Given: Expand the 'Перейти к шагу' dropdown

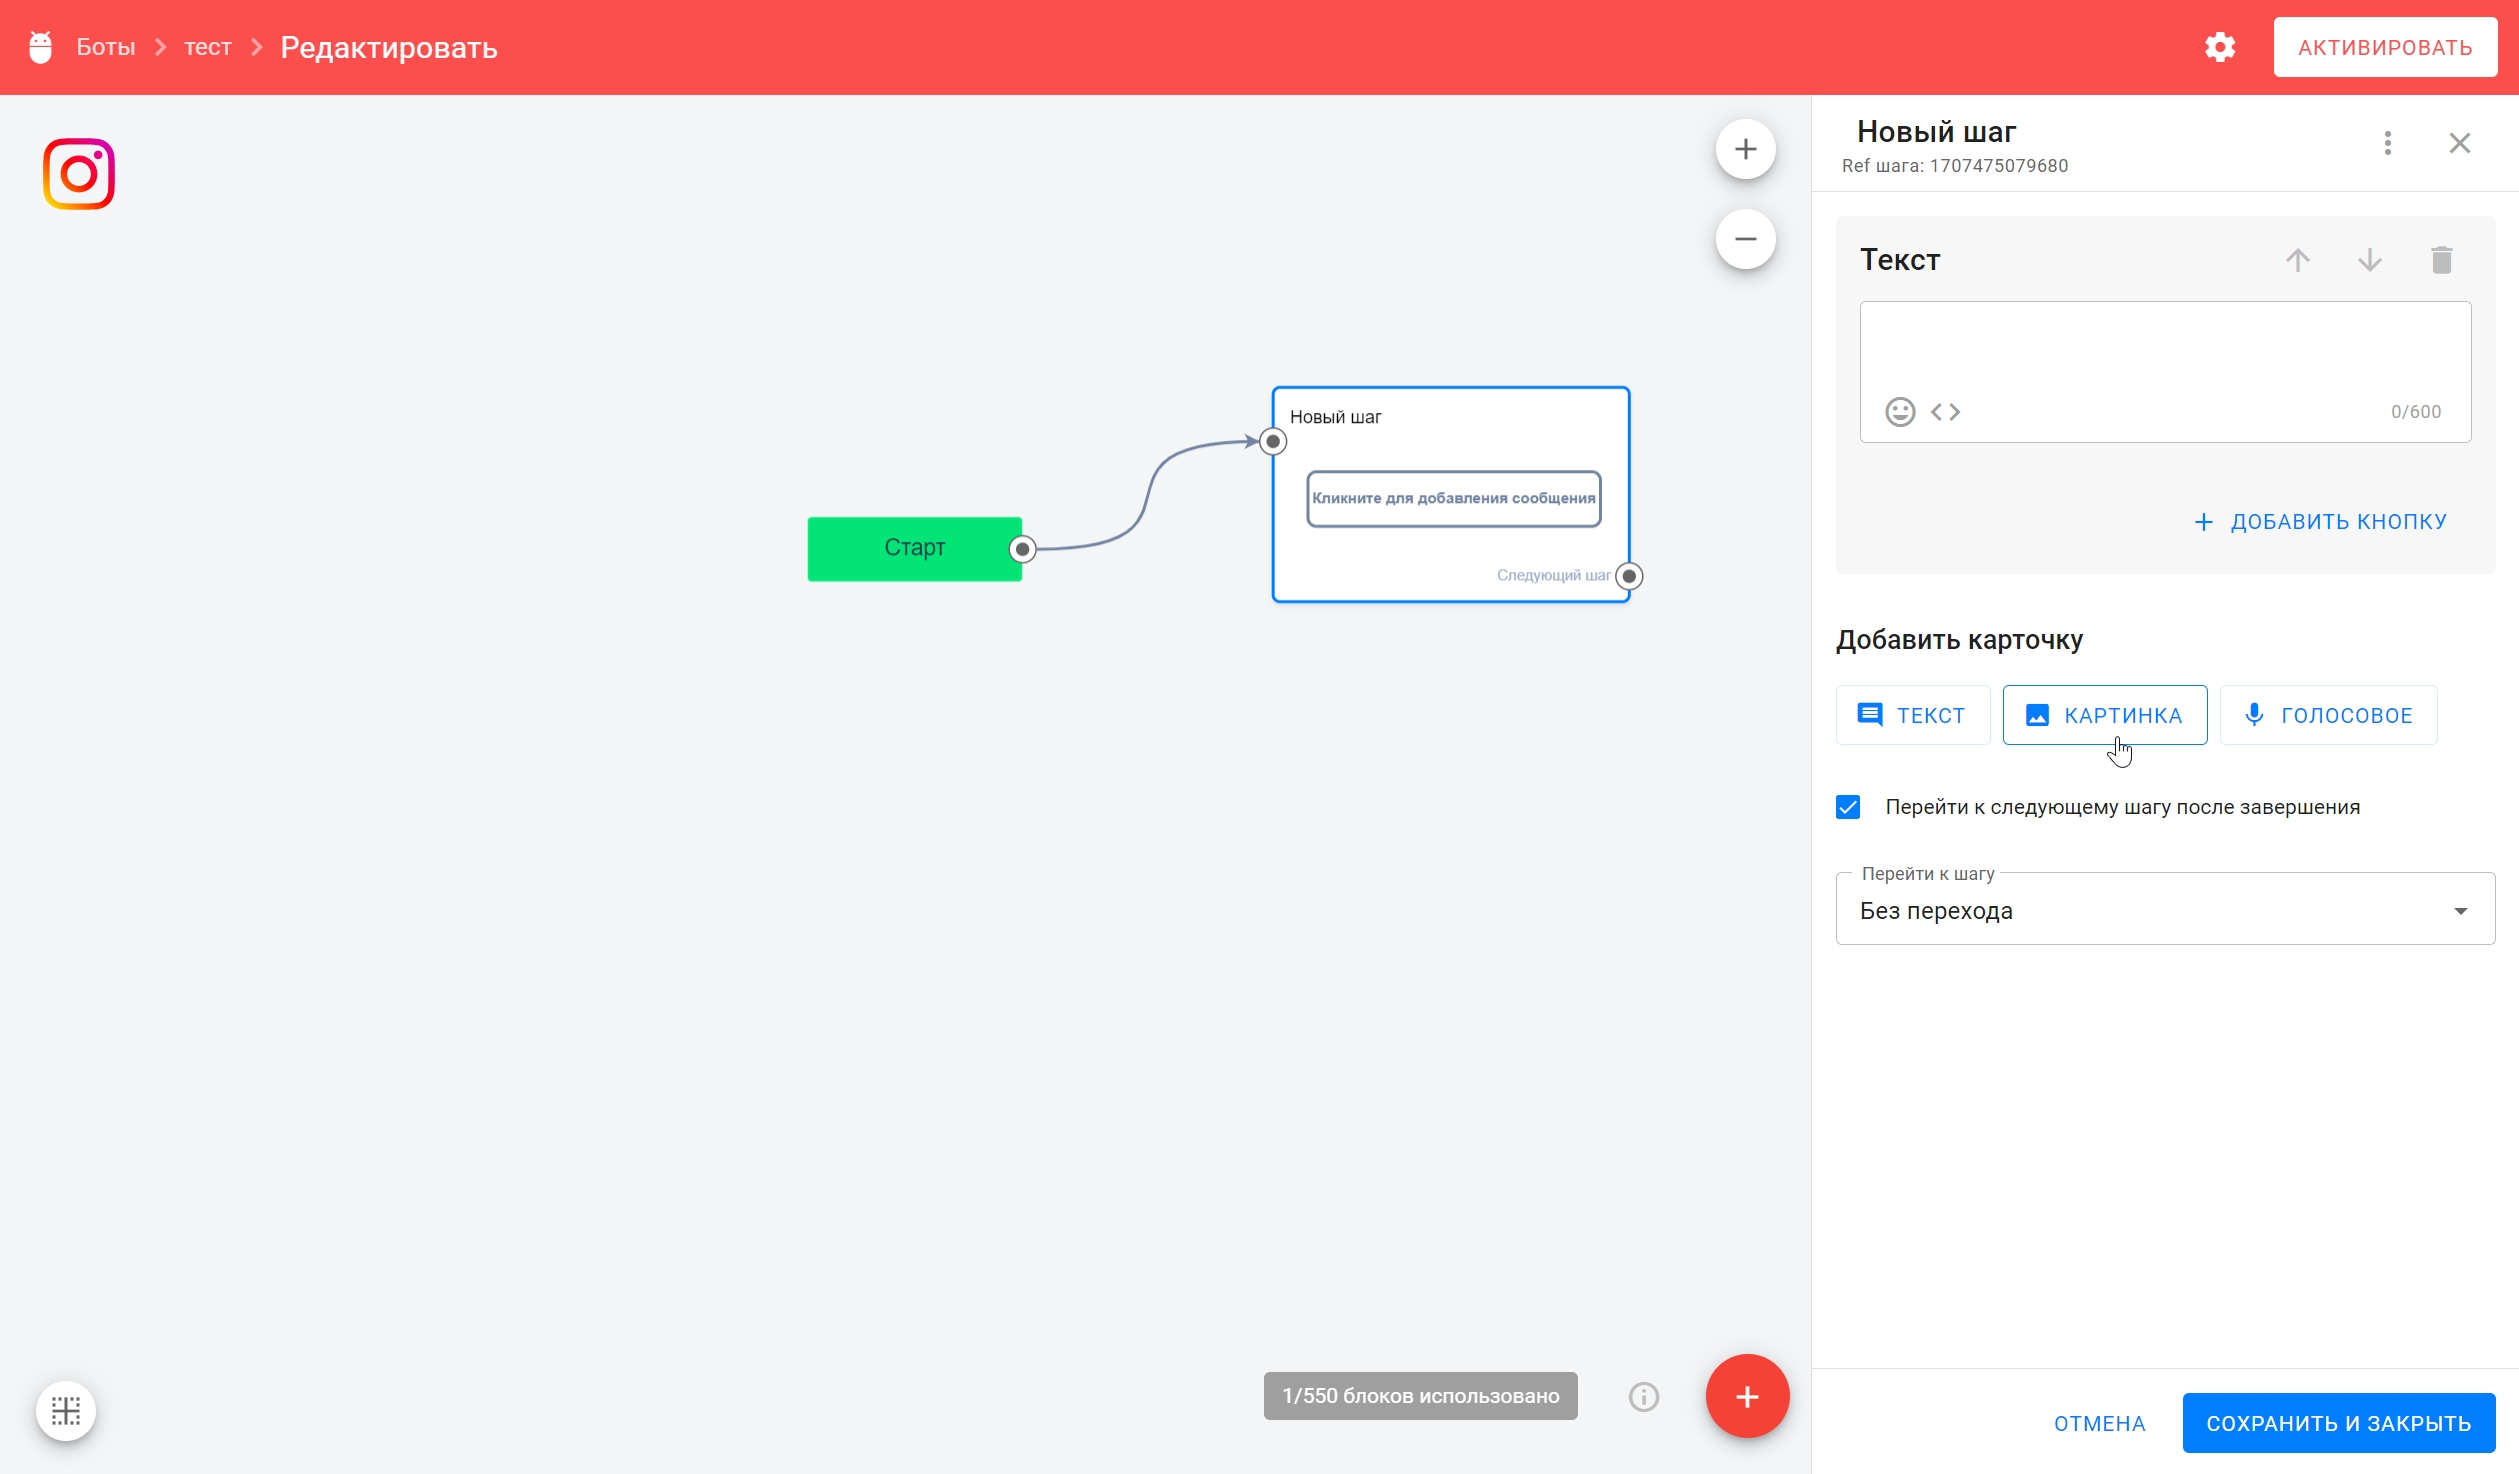Looking at the screenshot, I should click(2165, 910).
